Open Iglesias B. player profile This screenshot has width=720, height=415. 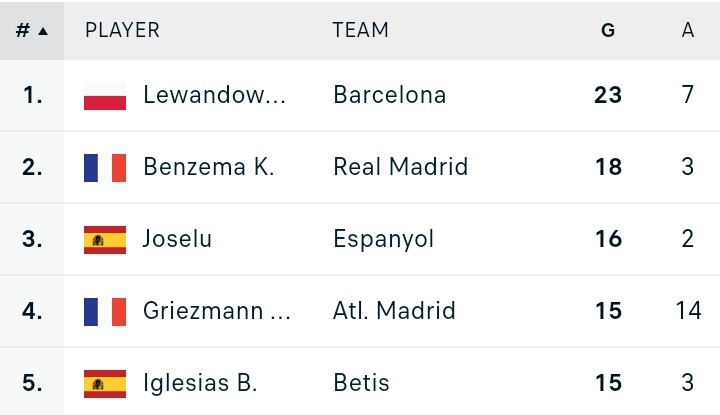tap(200, 383)
